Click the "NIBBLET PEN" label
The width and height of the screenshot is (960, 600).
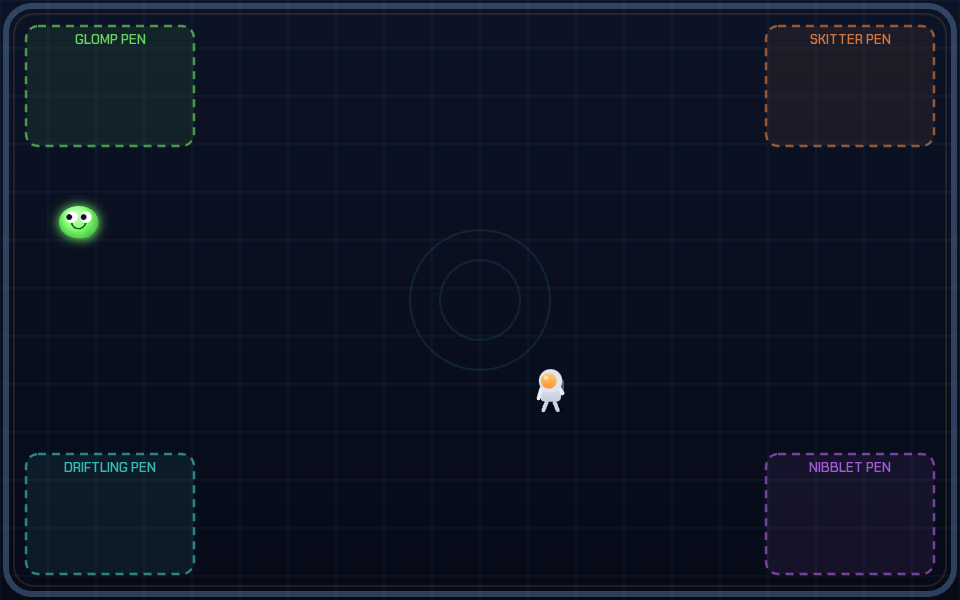click(x=850, y=467)
